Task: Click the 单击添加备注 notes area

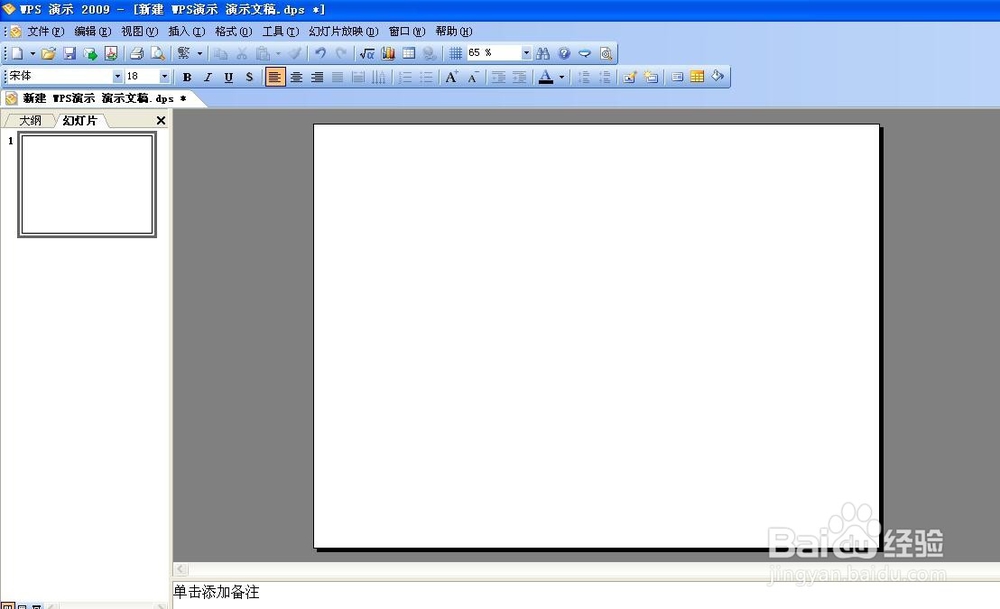Action: pyautogui.click(x=216, y=592)
